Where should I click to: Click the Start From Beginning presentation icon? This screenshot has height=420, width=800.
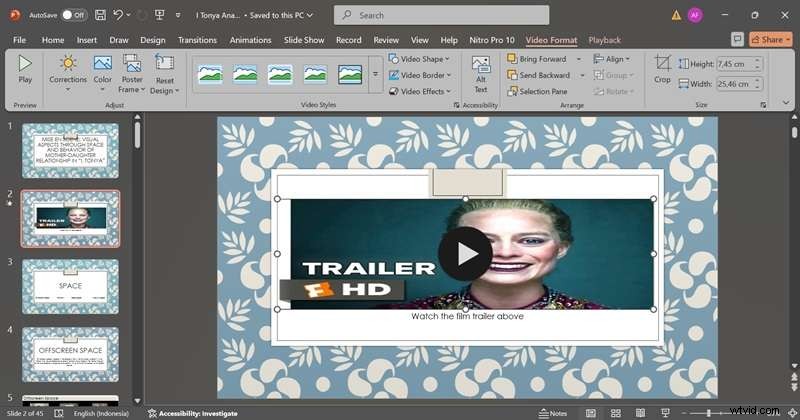(x=160, y=15)
